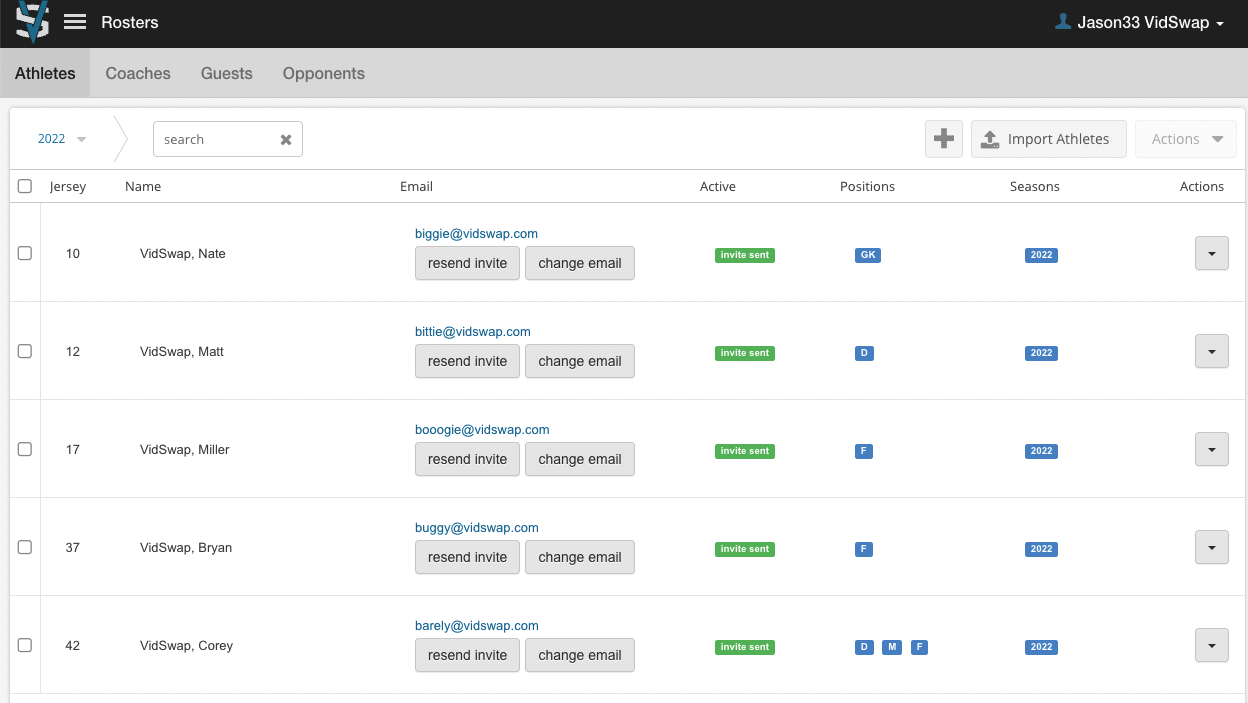Click the Rosters page title
The width and height of the screenshot is (1248, 703).
pos(130,22)
